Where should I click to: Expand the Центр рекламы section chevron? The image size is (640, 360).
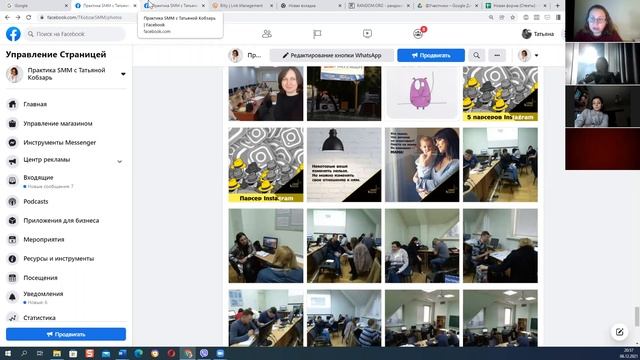[120, 161]
